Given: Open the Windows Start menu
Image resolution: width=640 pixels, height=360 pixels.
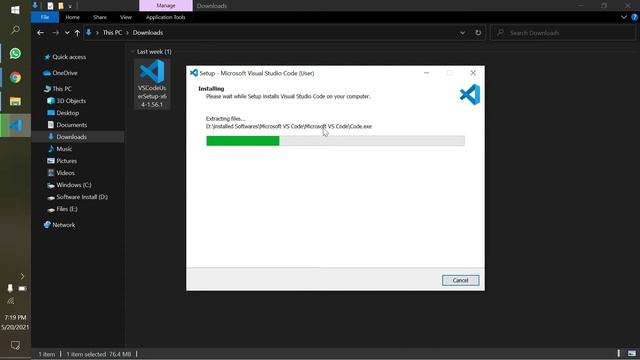Looking at the screenshot, I should tap(15, 10).
